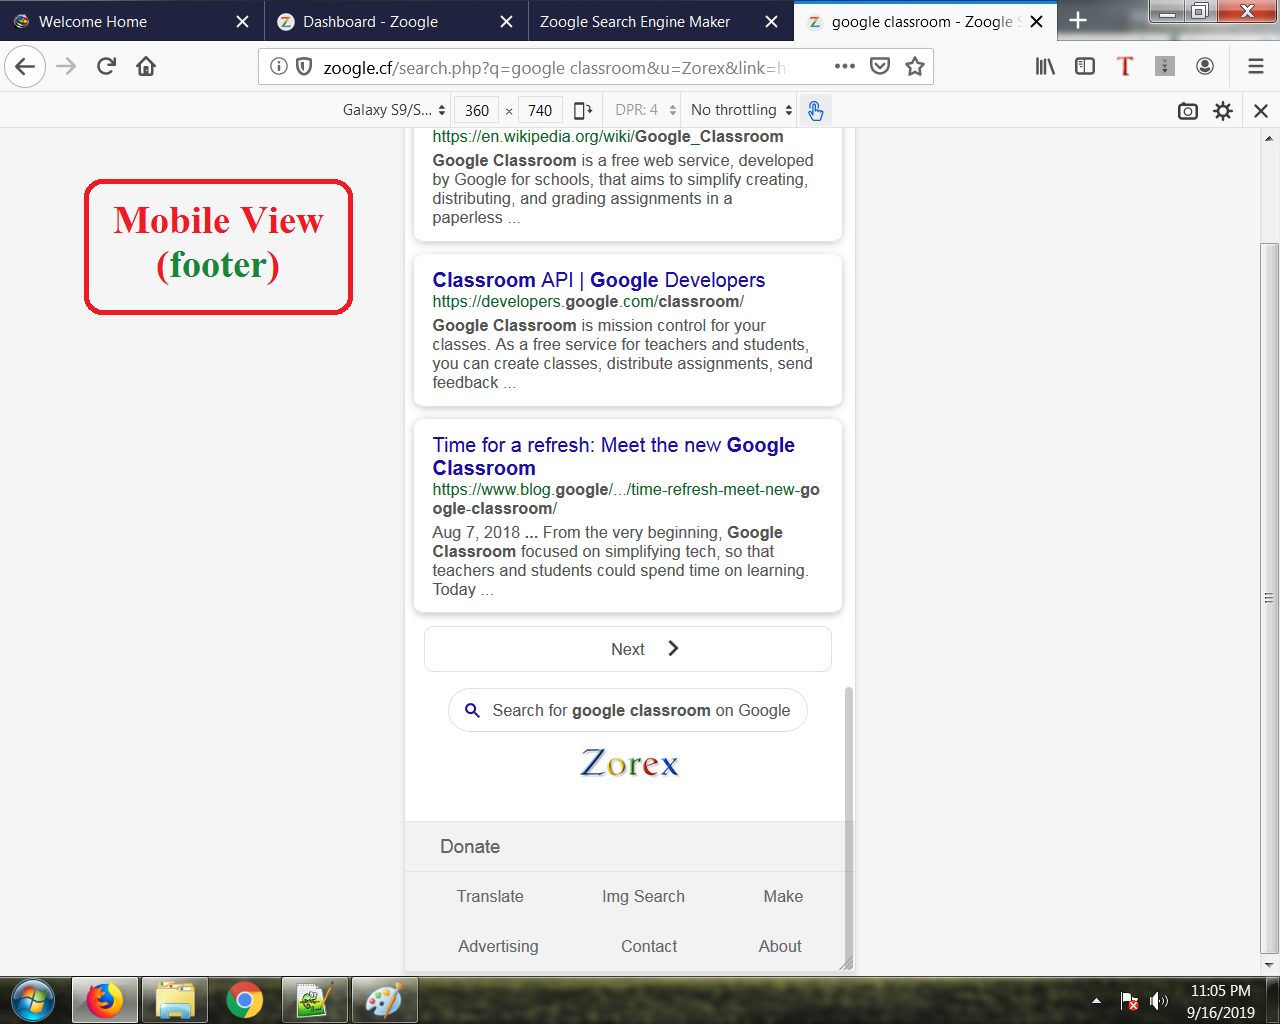Search for google classroom on Google
The image size is (1280, 1024).
pyautogui.click(x=628, y=710)
